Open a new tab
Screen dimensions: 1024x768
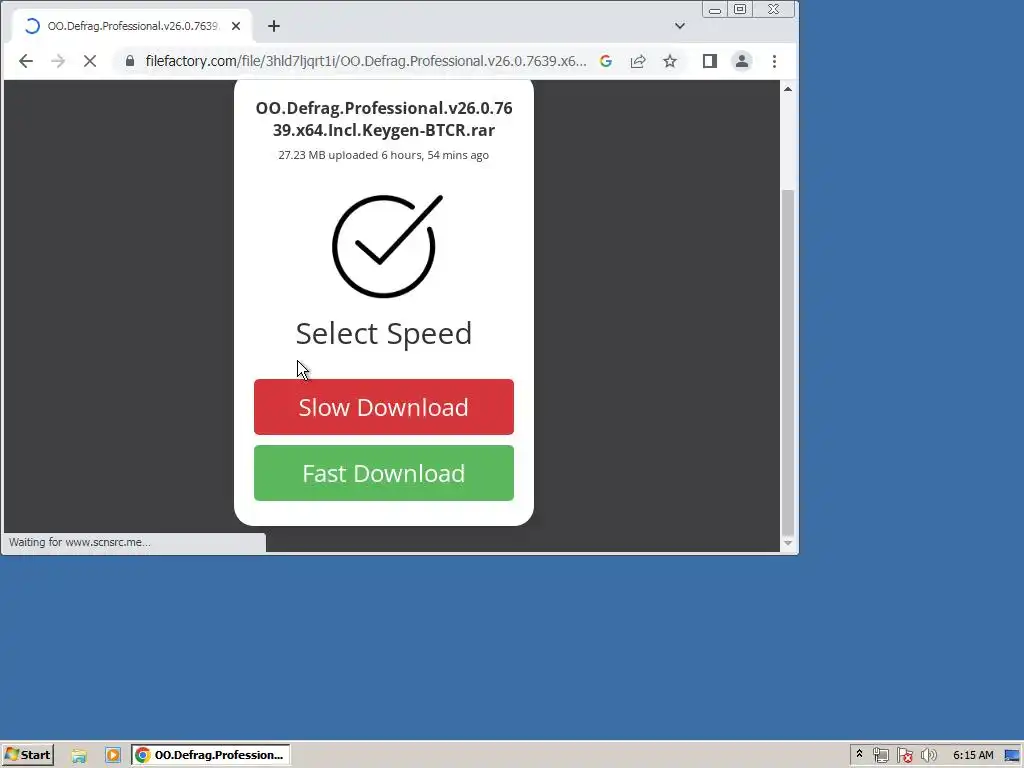coord(274,26)
